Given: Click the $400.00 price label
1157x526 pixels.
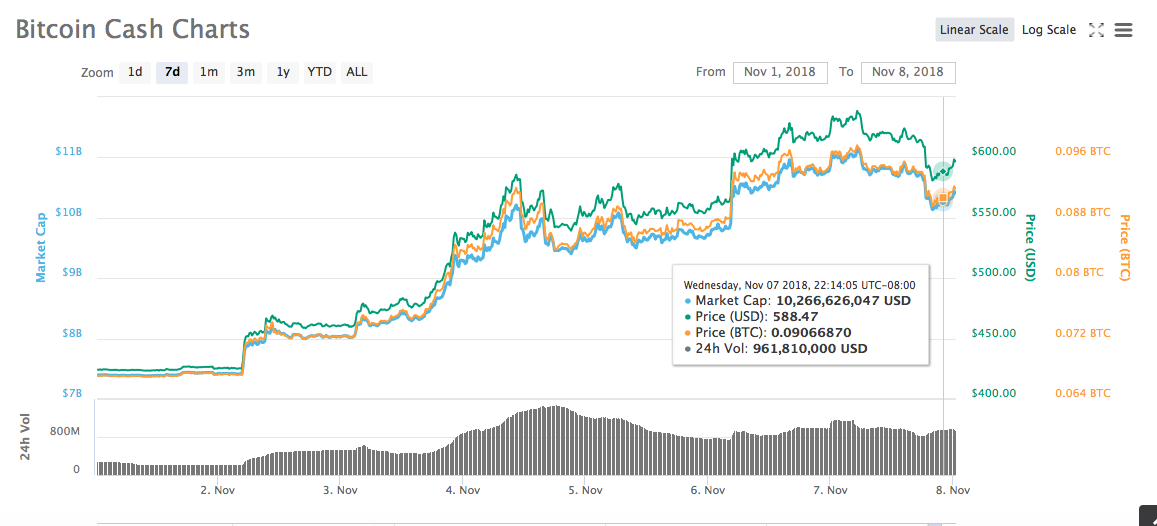Looking at the screenshot, I should 992,394.
